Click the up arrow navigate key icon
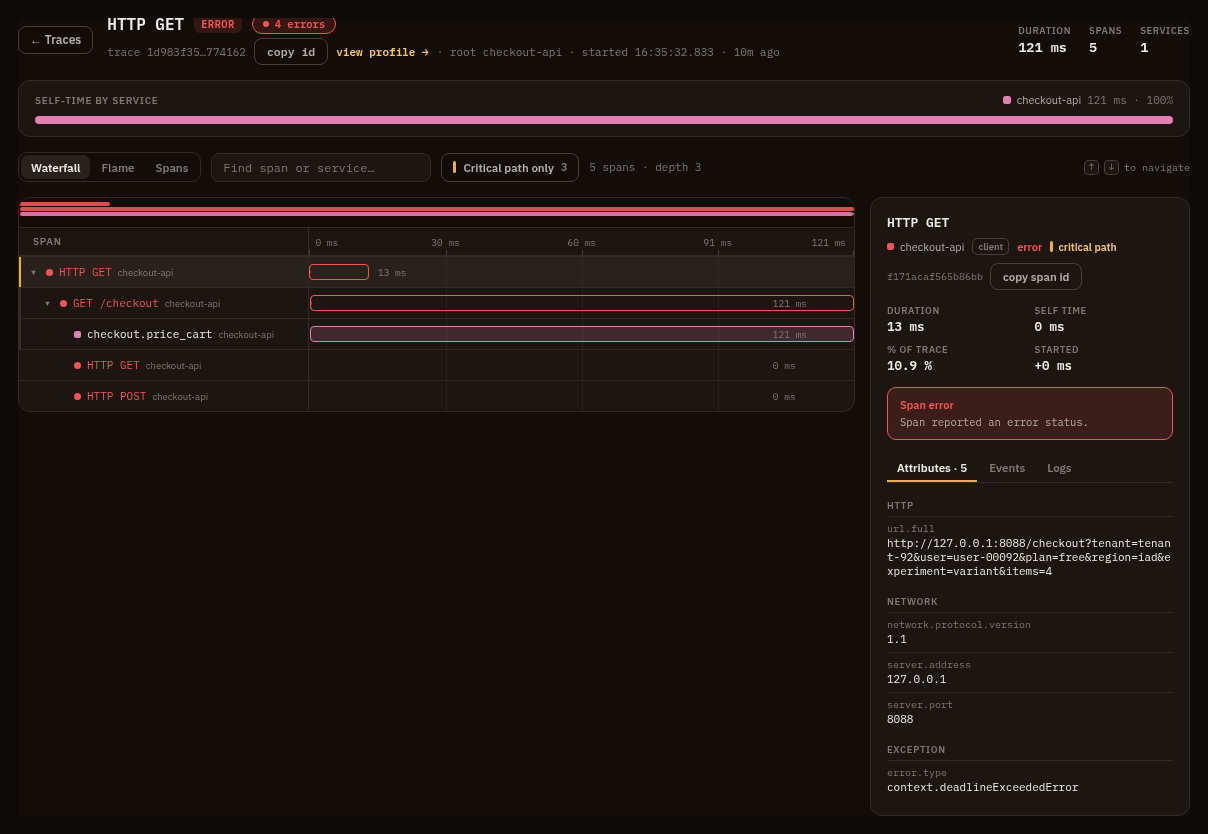 pos(1091,168)
